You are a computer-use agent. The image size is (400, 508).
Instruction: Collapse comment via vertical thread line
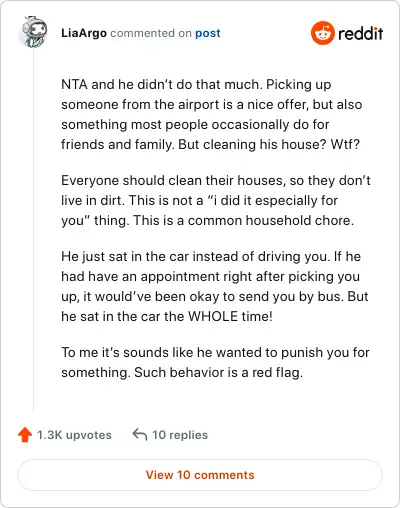click(34, 230)
